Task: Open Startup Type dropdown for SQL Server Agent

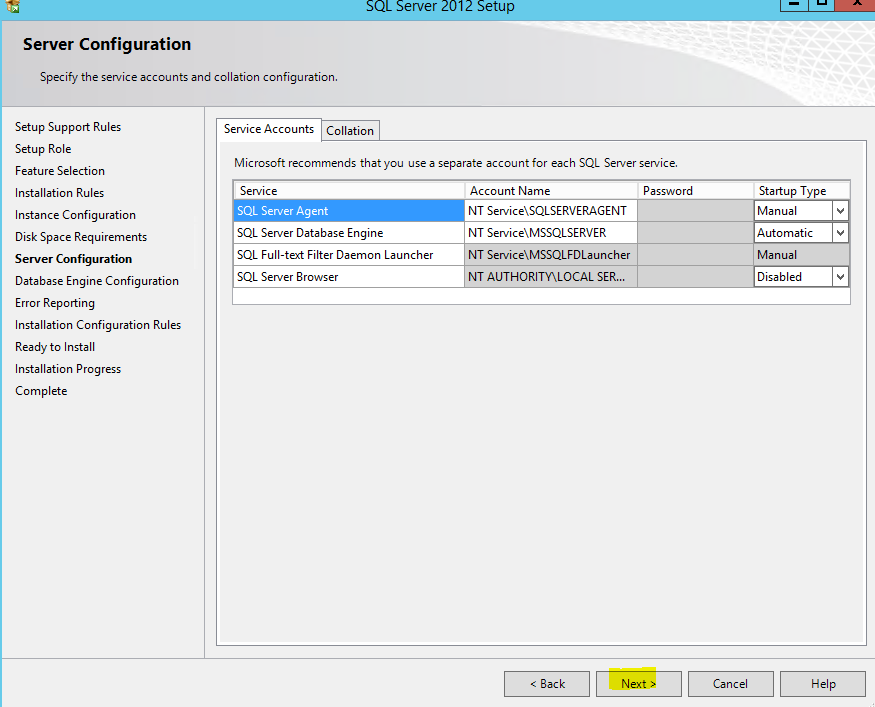Action: [840, 211]
